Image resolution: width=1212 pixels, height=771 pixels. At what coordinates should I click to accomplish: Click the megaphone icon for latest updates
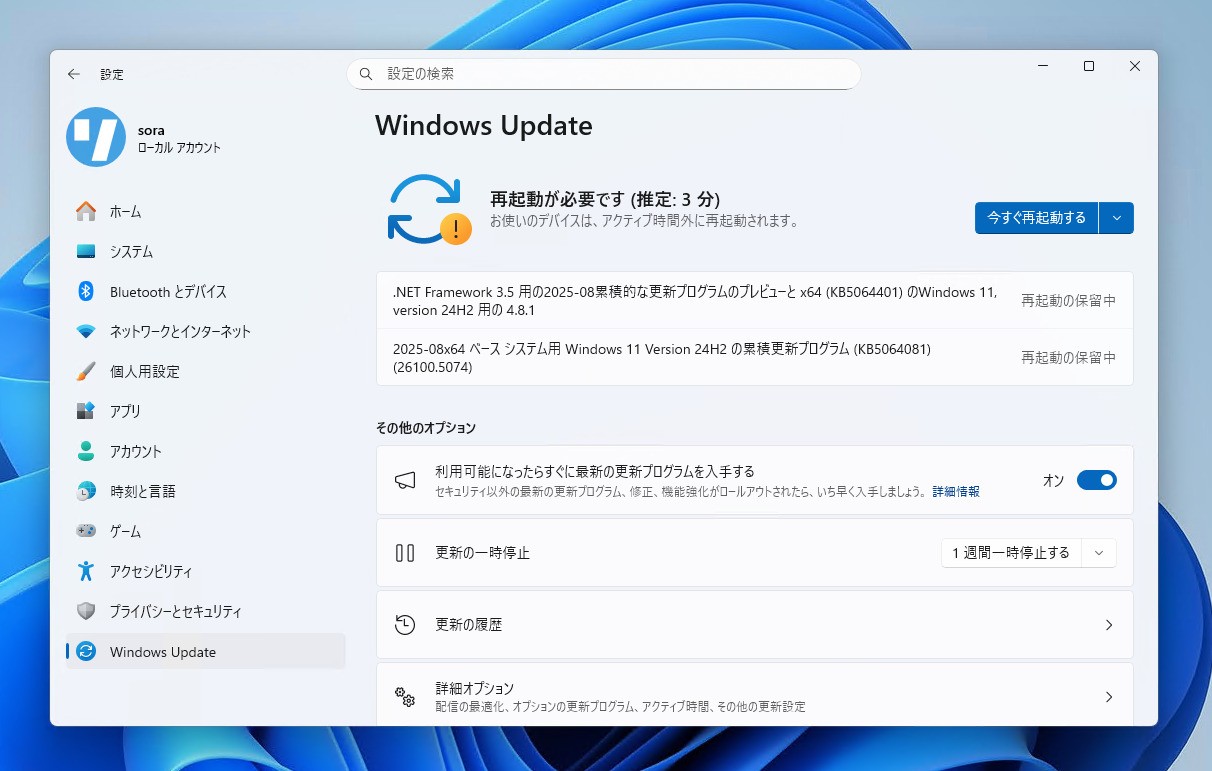tap(405, 480)
